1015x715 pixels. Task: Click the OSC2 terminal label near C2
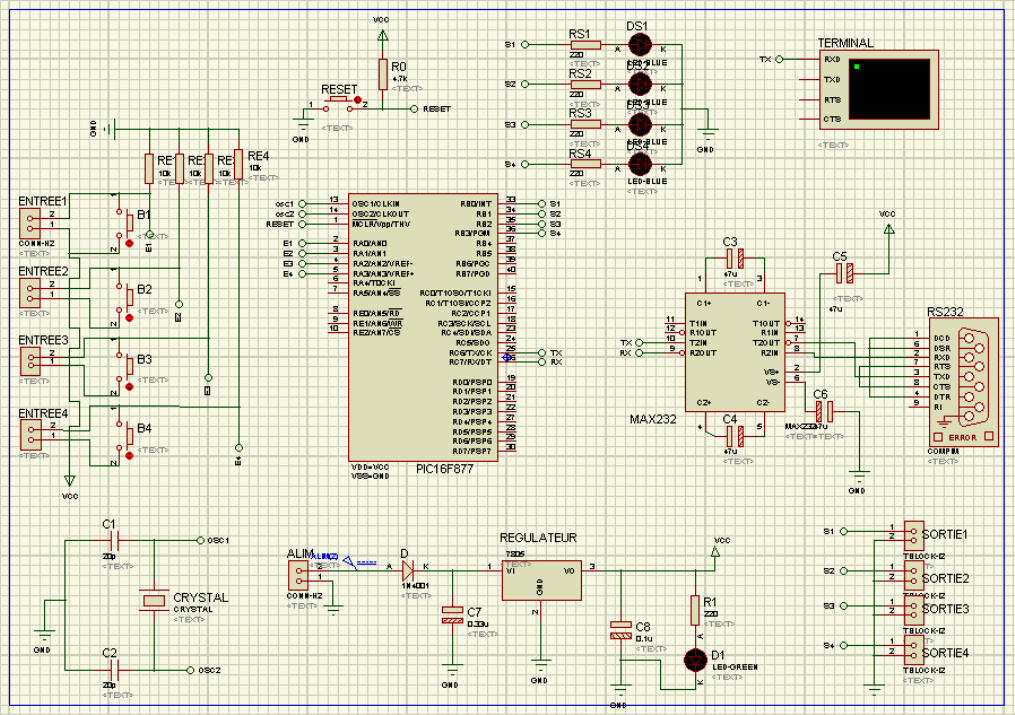coord(210,670)
